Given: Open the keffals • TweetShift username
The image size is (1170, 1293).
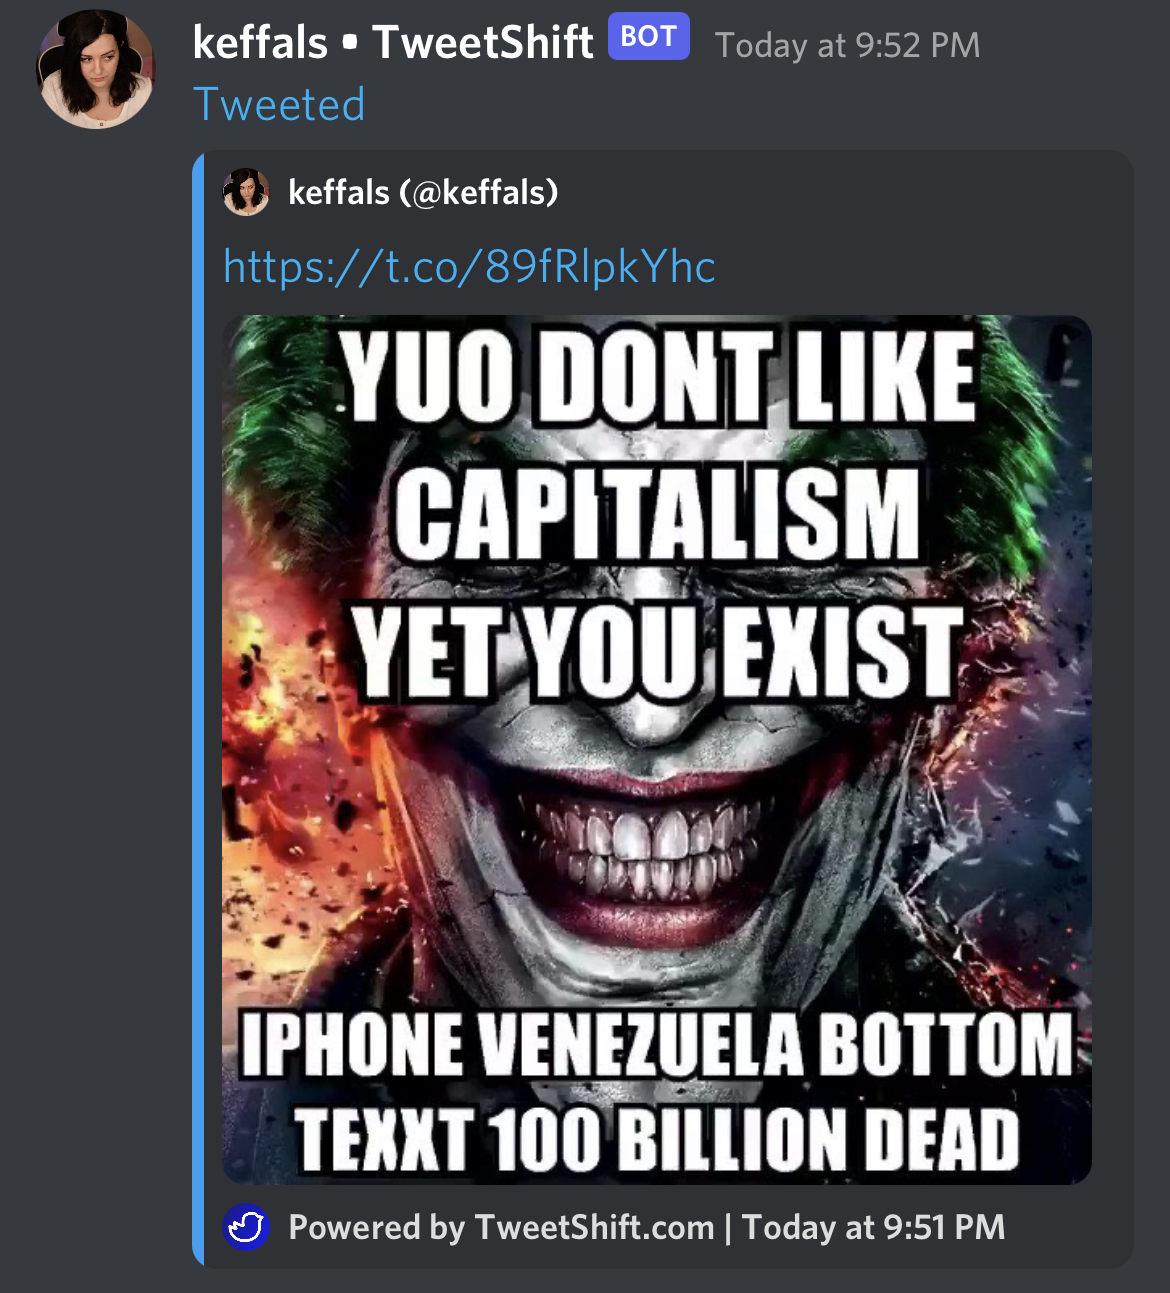Looking at the screenshot, I should pyautogui.click(x=392, y=42).
